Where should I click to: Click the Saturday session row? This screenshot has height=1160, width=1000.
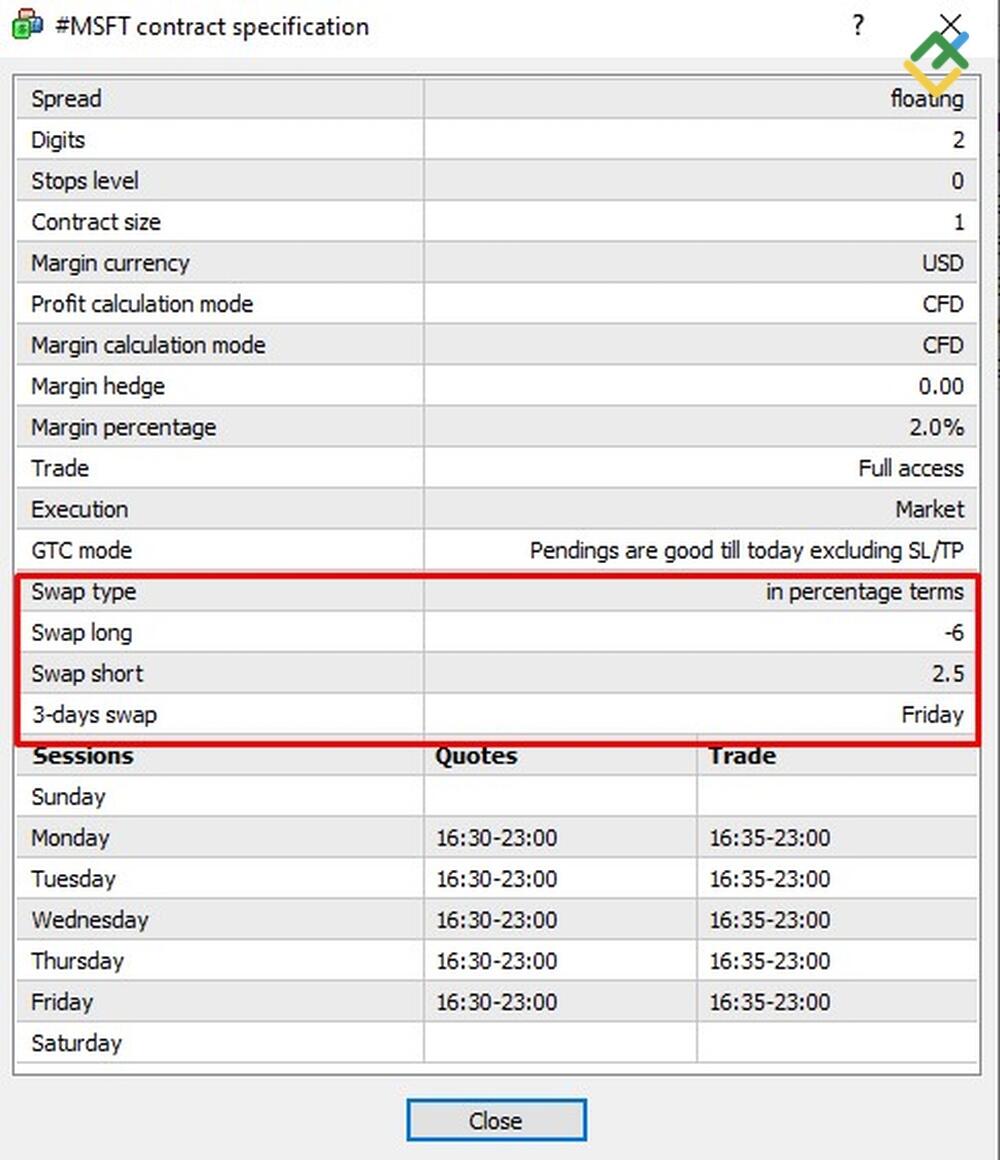pos(76,1043)
